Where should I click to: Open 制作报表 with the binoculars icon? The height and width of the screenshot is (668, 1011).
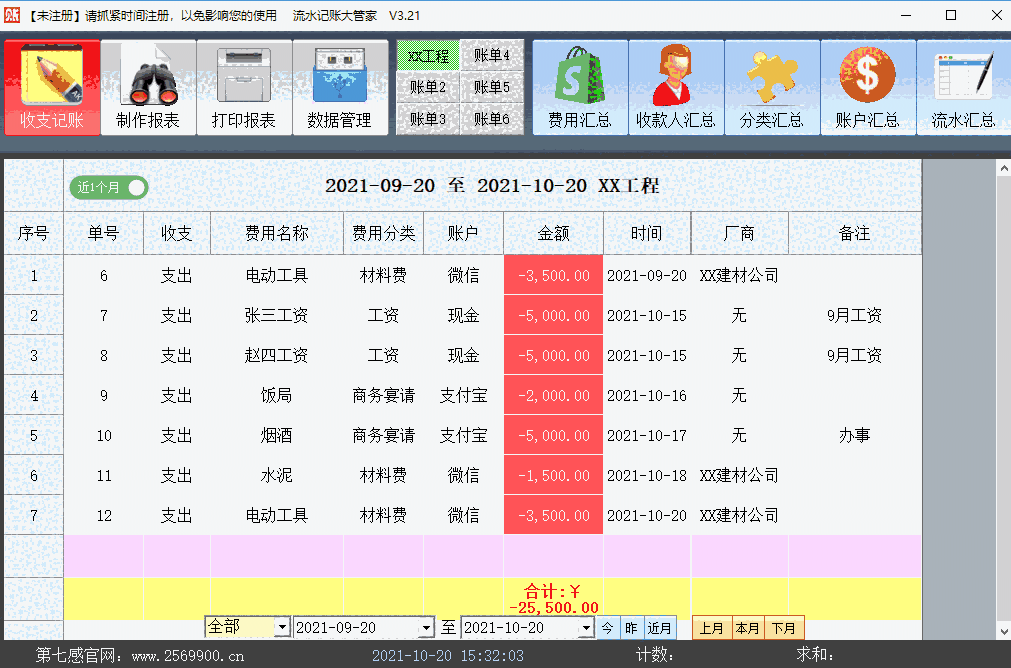[148, 87]
